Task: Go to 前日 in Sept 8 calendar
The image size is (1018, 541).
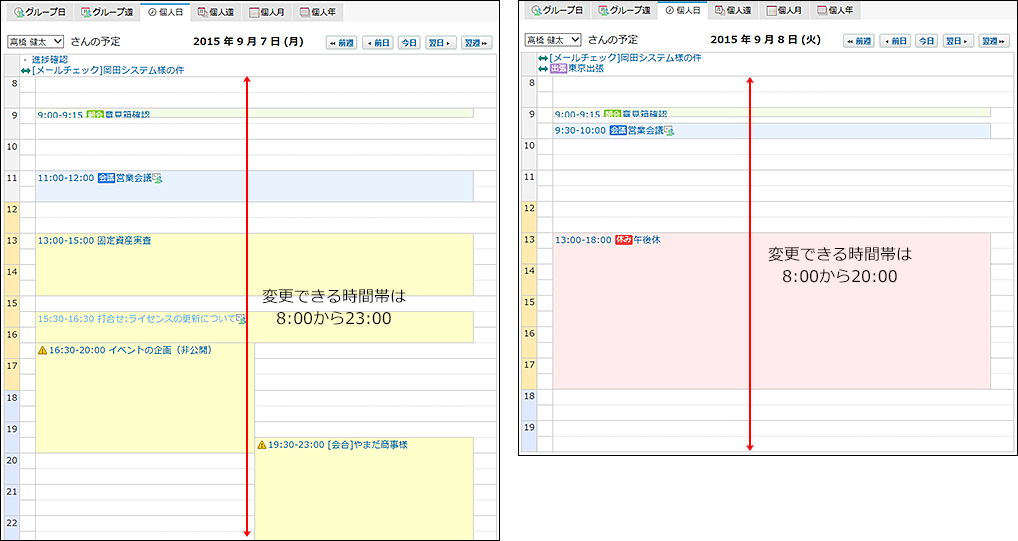Action: pyautogui.click(x=895, y=41)
